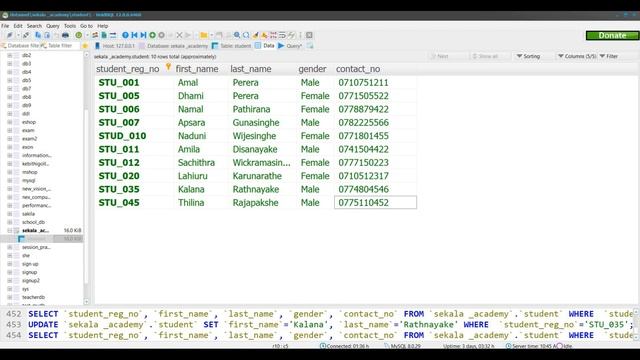Click the database tree vertical scrollbar
Viewport: 640px width, 360px height.
[86, 178]
